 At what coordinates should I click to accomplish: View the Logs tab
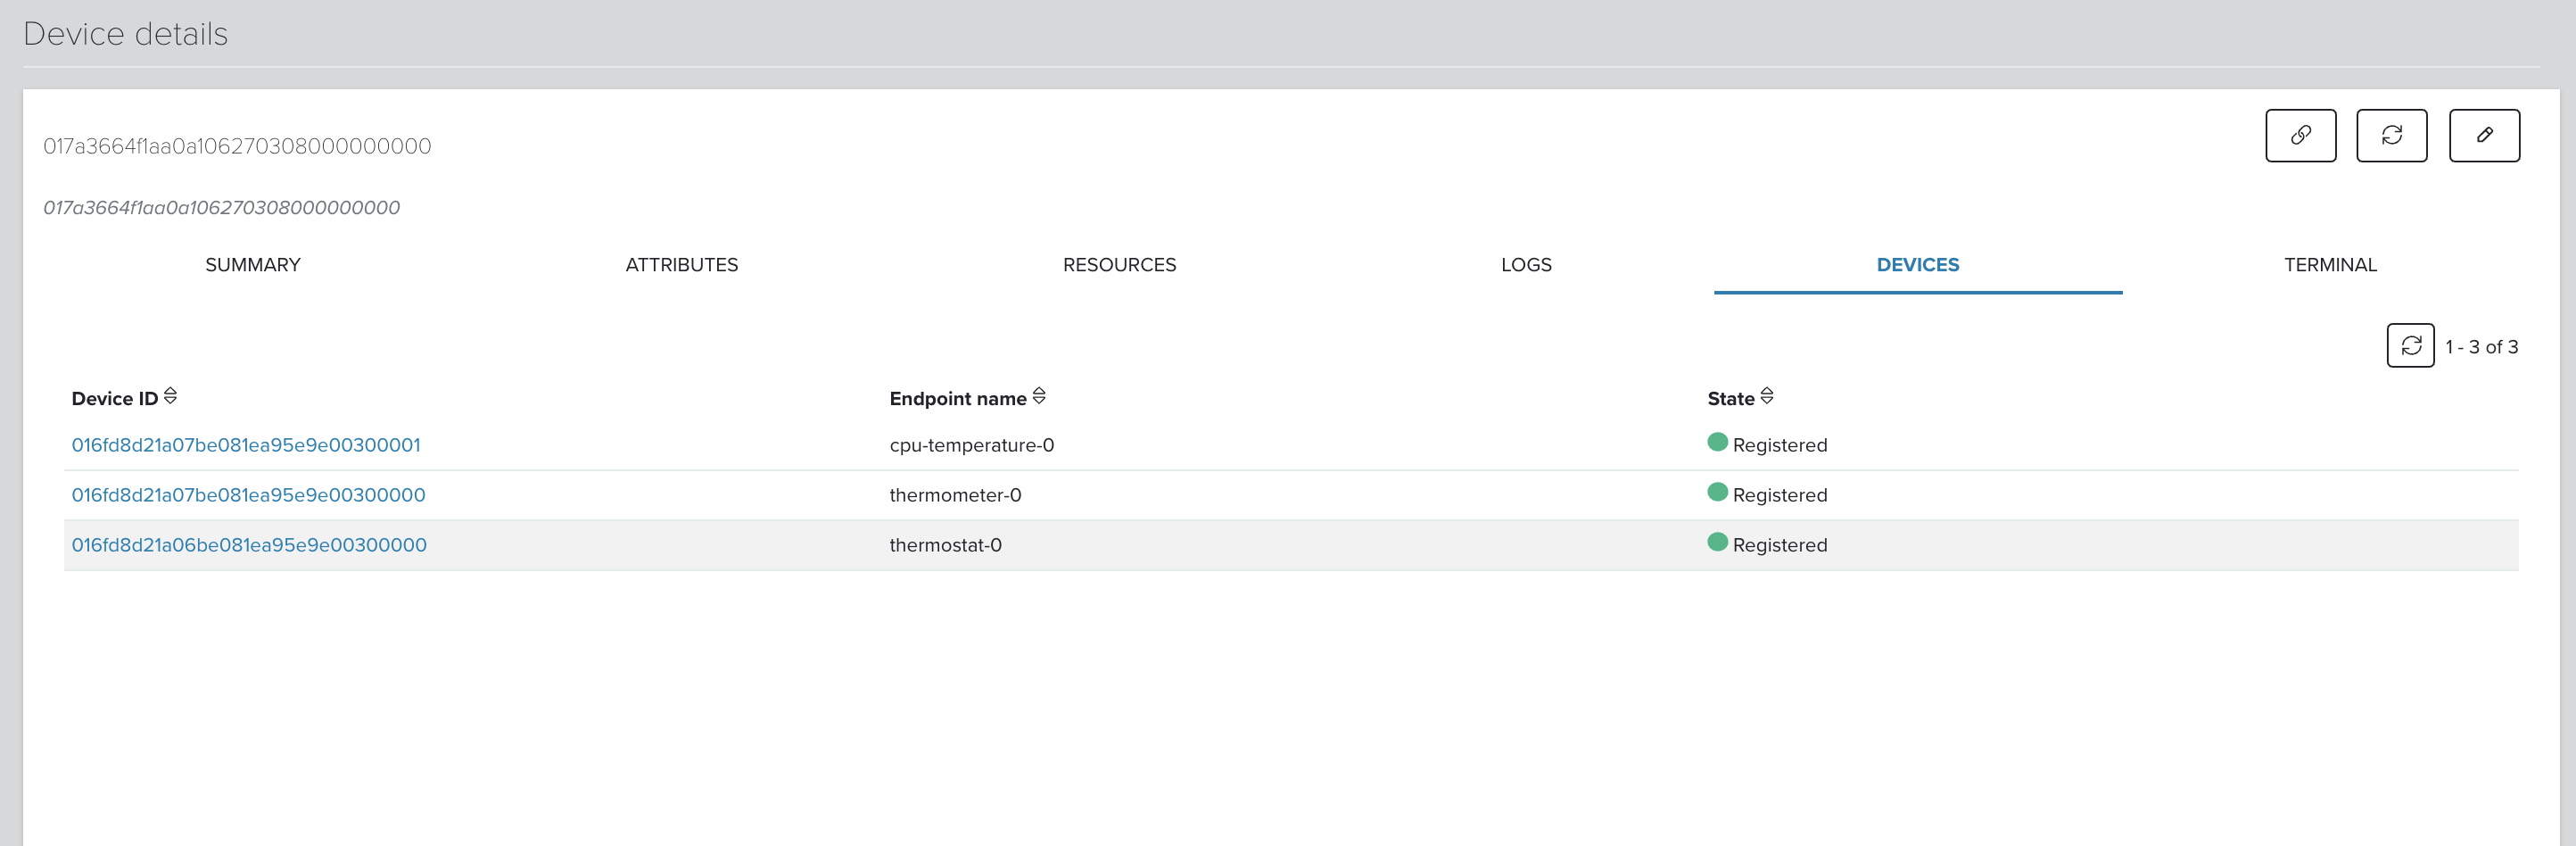click(x=1526, y=265)
